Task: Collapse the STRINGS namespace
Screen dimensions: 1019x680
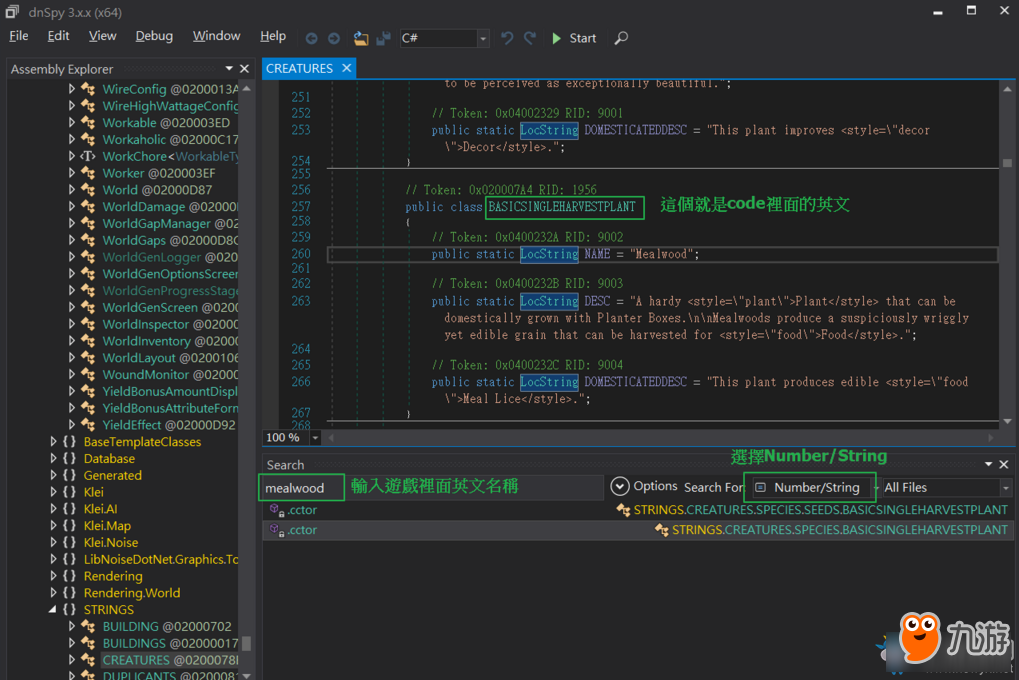Action: pyautogui.click(x=53, y=610)
